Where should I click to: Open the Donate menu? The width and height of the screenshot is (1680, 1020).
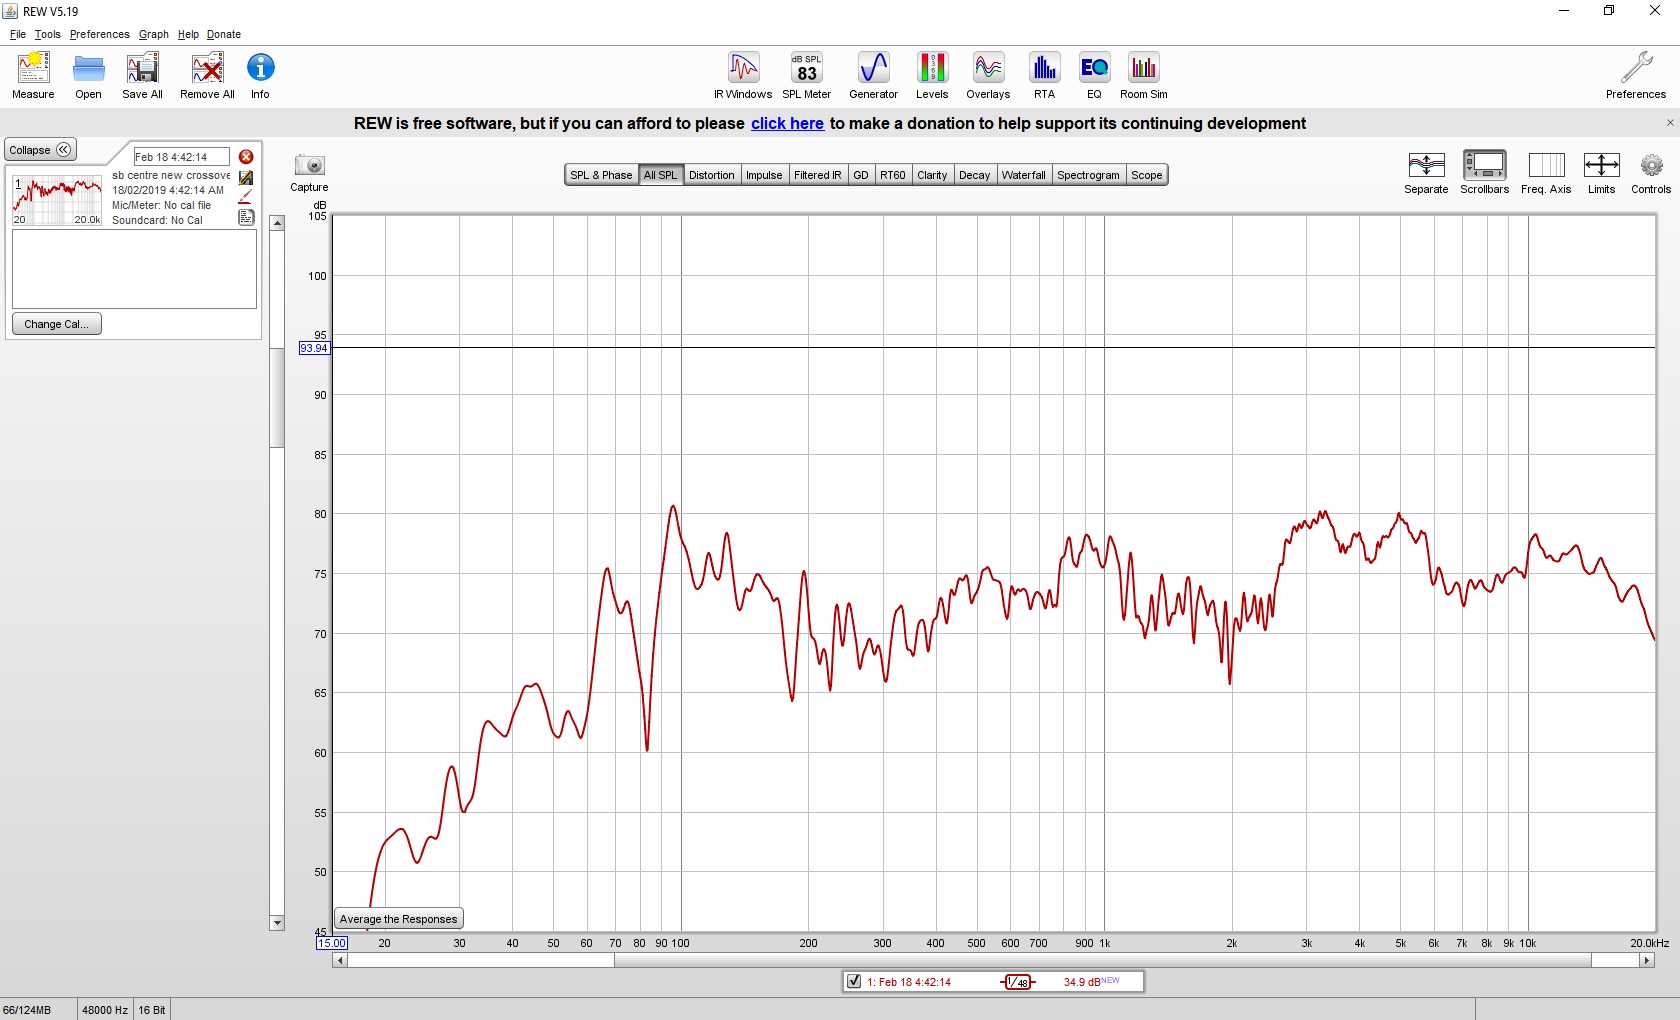point(223,34)
